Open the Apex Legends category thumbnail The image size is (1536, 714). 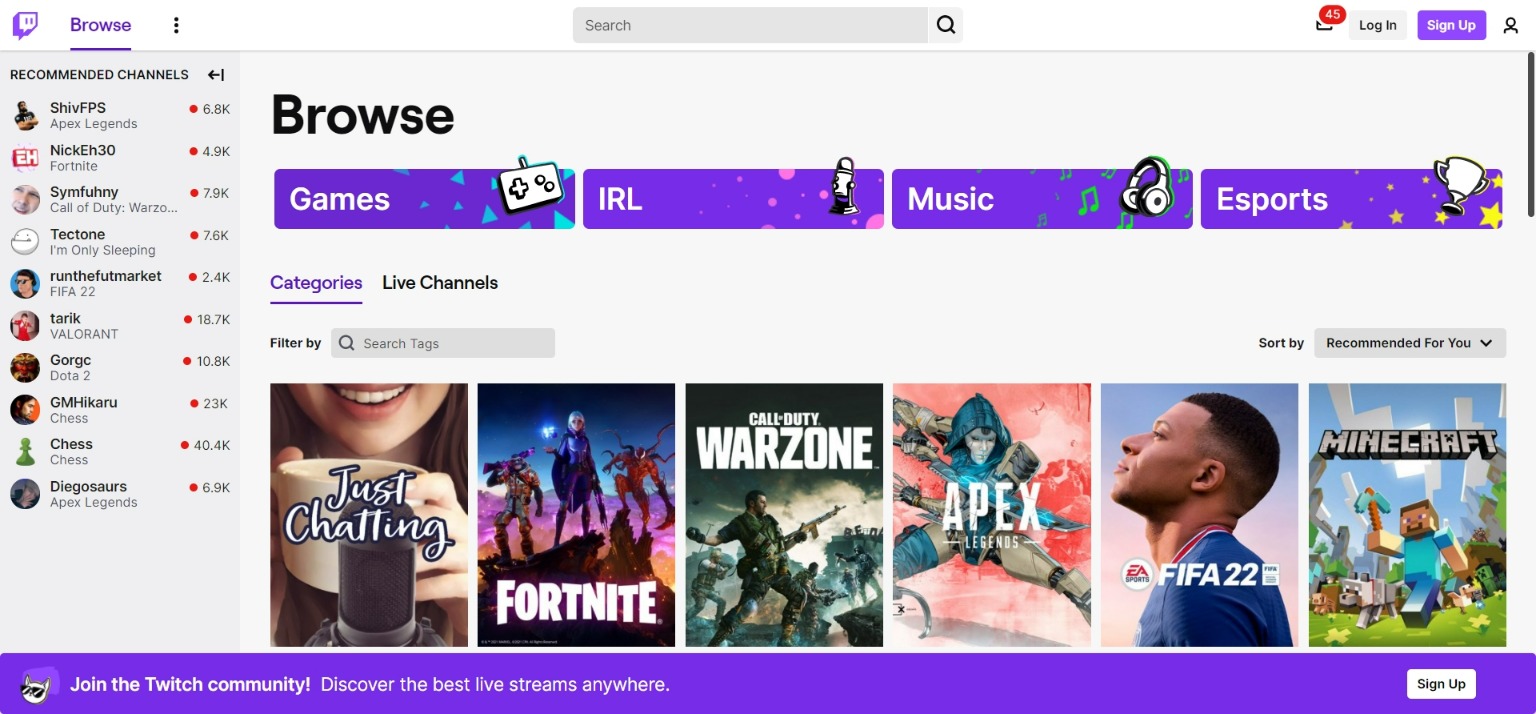(992, 515)
